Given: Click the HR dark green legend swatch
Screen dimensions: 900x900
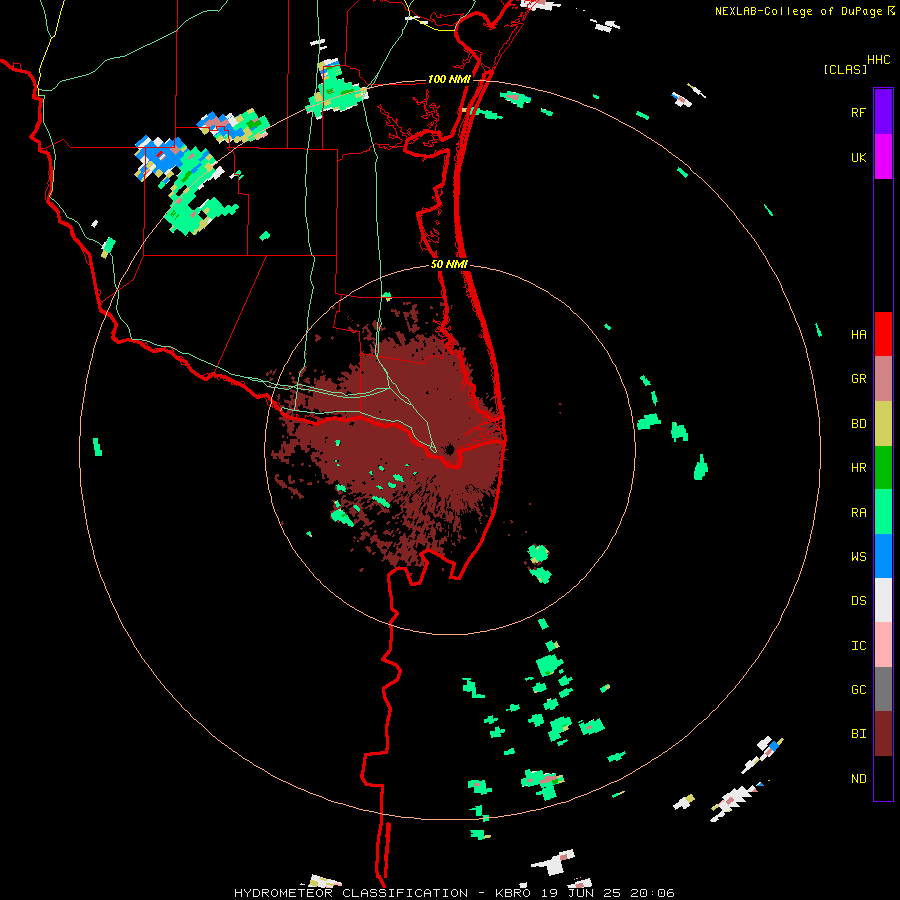Looking at the screenshot, I should 883,468.
